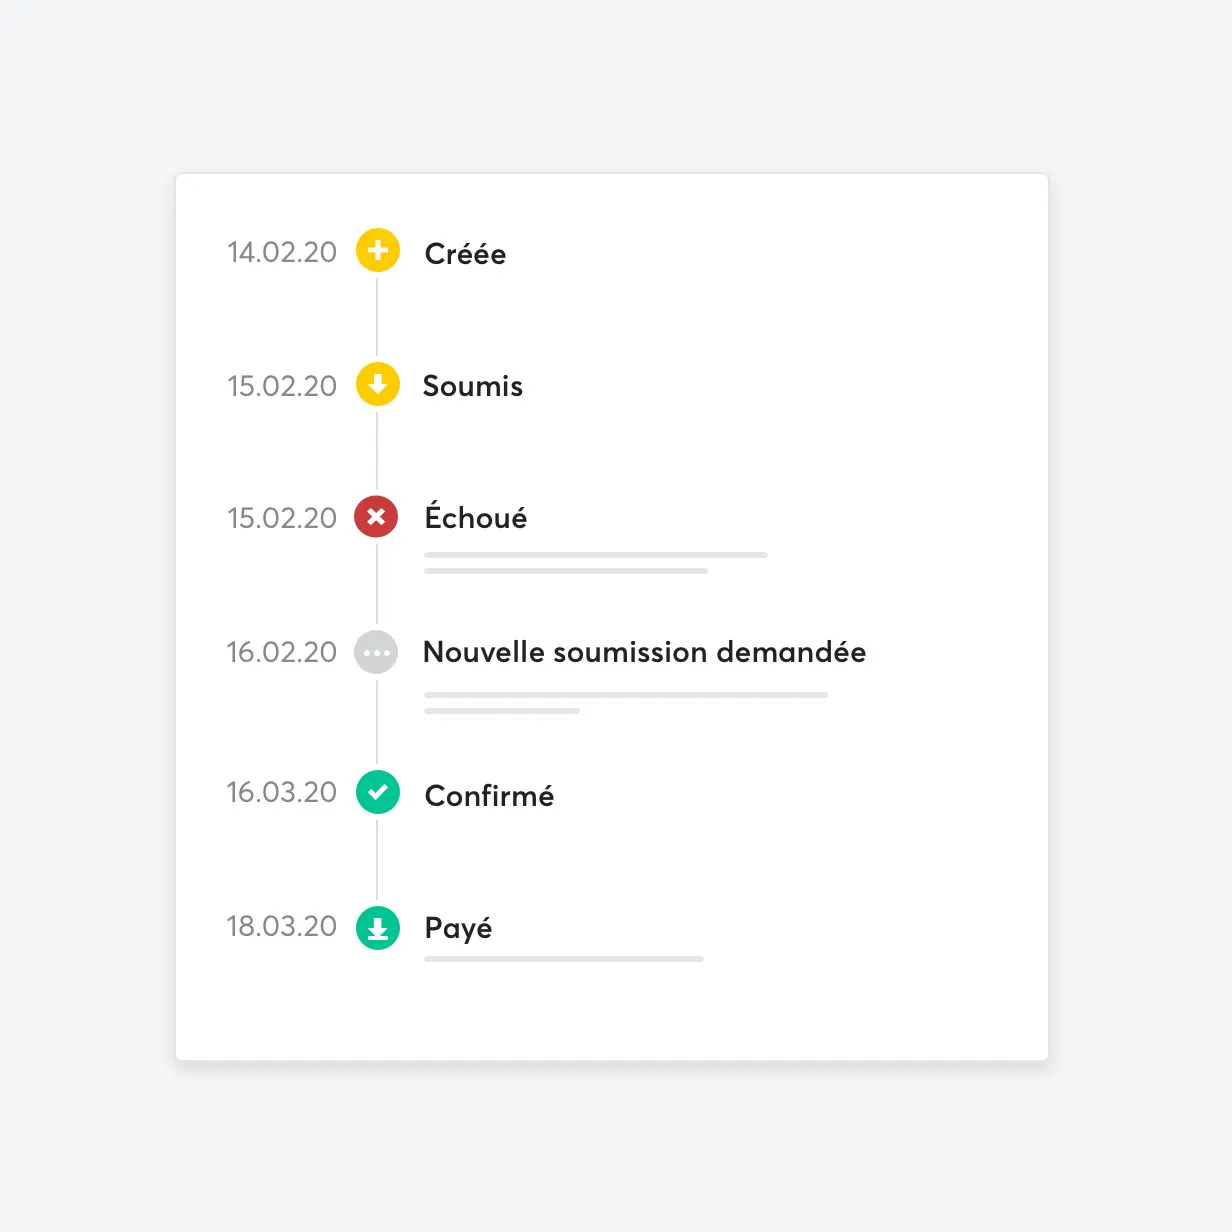This screenshot has width=1232, height=1232.
Task: Click the red X Échoué icon
Action: click(x=376, y=517)
